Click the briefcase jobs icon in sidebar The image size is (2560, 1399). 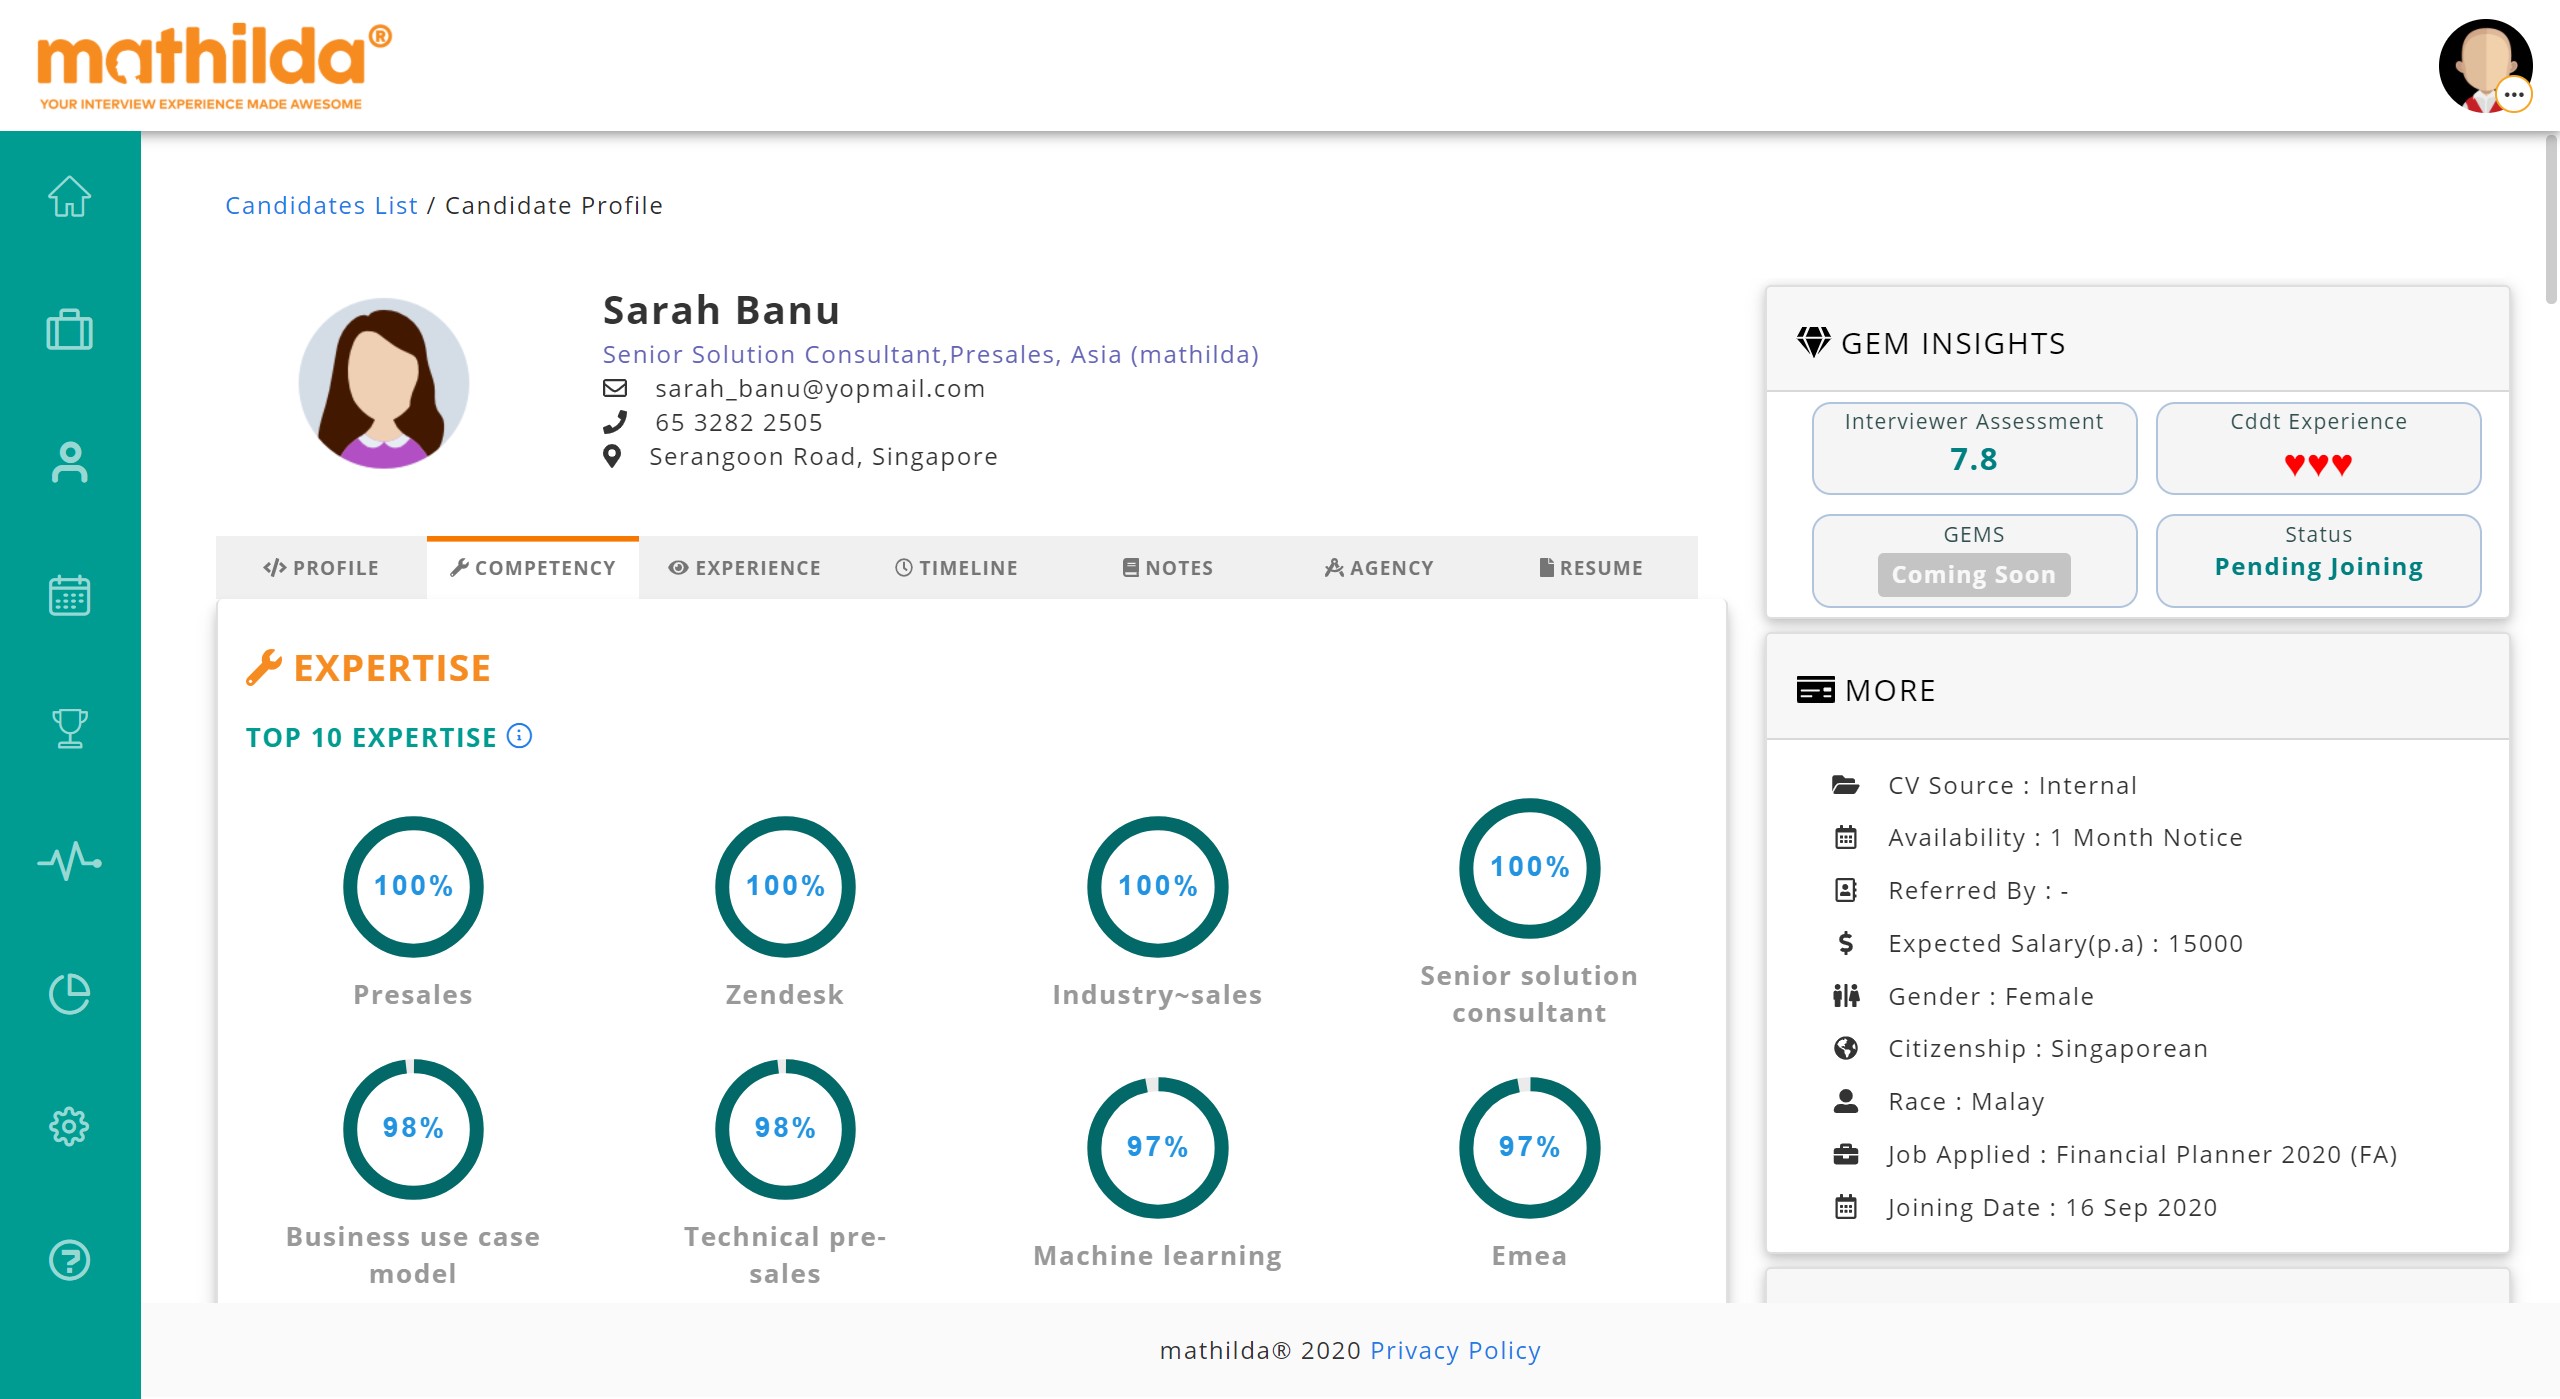(x=69, y=329)
